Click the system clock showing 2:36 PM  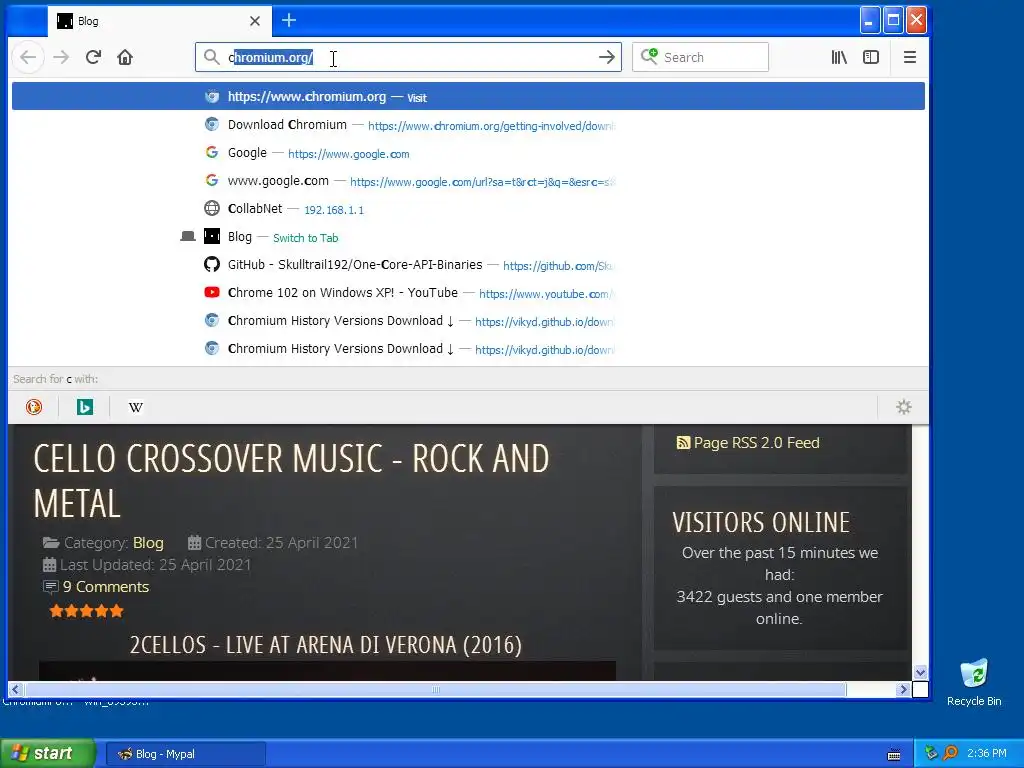pyautogui.click(x=987, y=753)
